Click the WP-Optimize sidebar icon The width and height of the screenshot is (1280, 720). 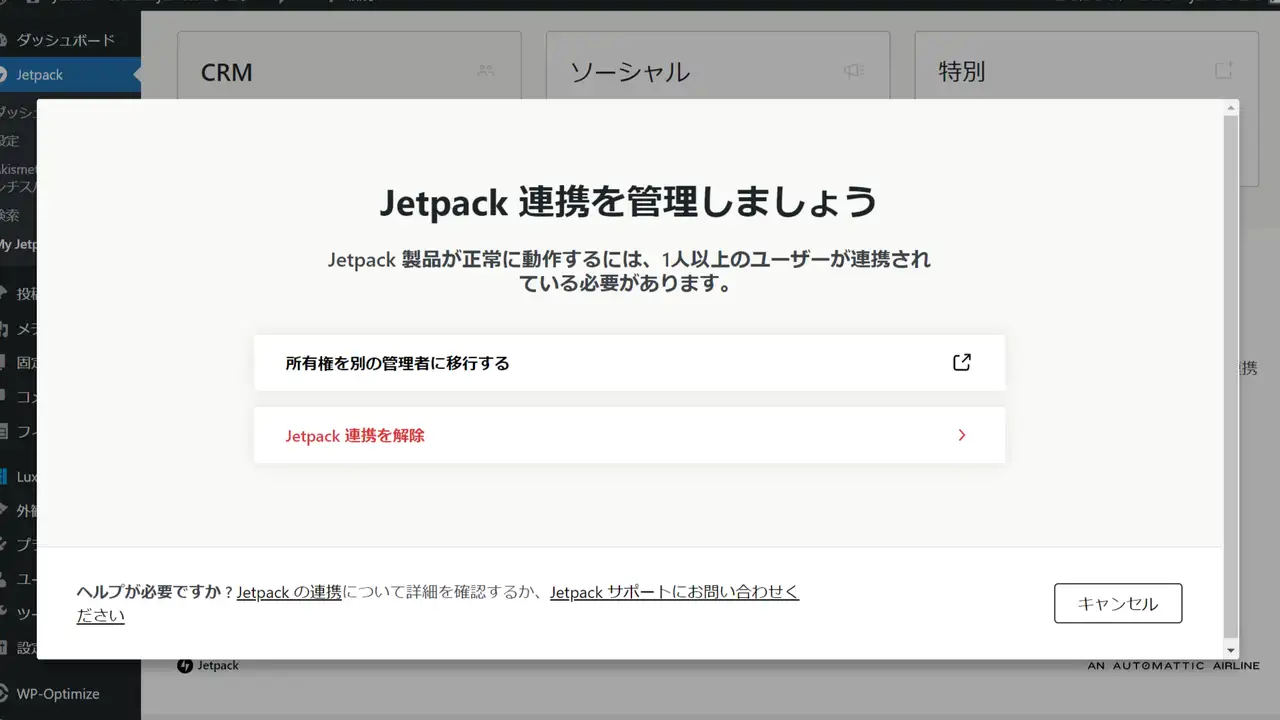pyautogui.click(x=4, y=694)
